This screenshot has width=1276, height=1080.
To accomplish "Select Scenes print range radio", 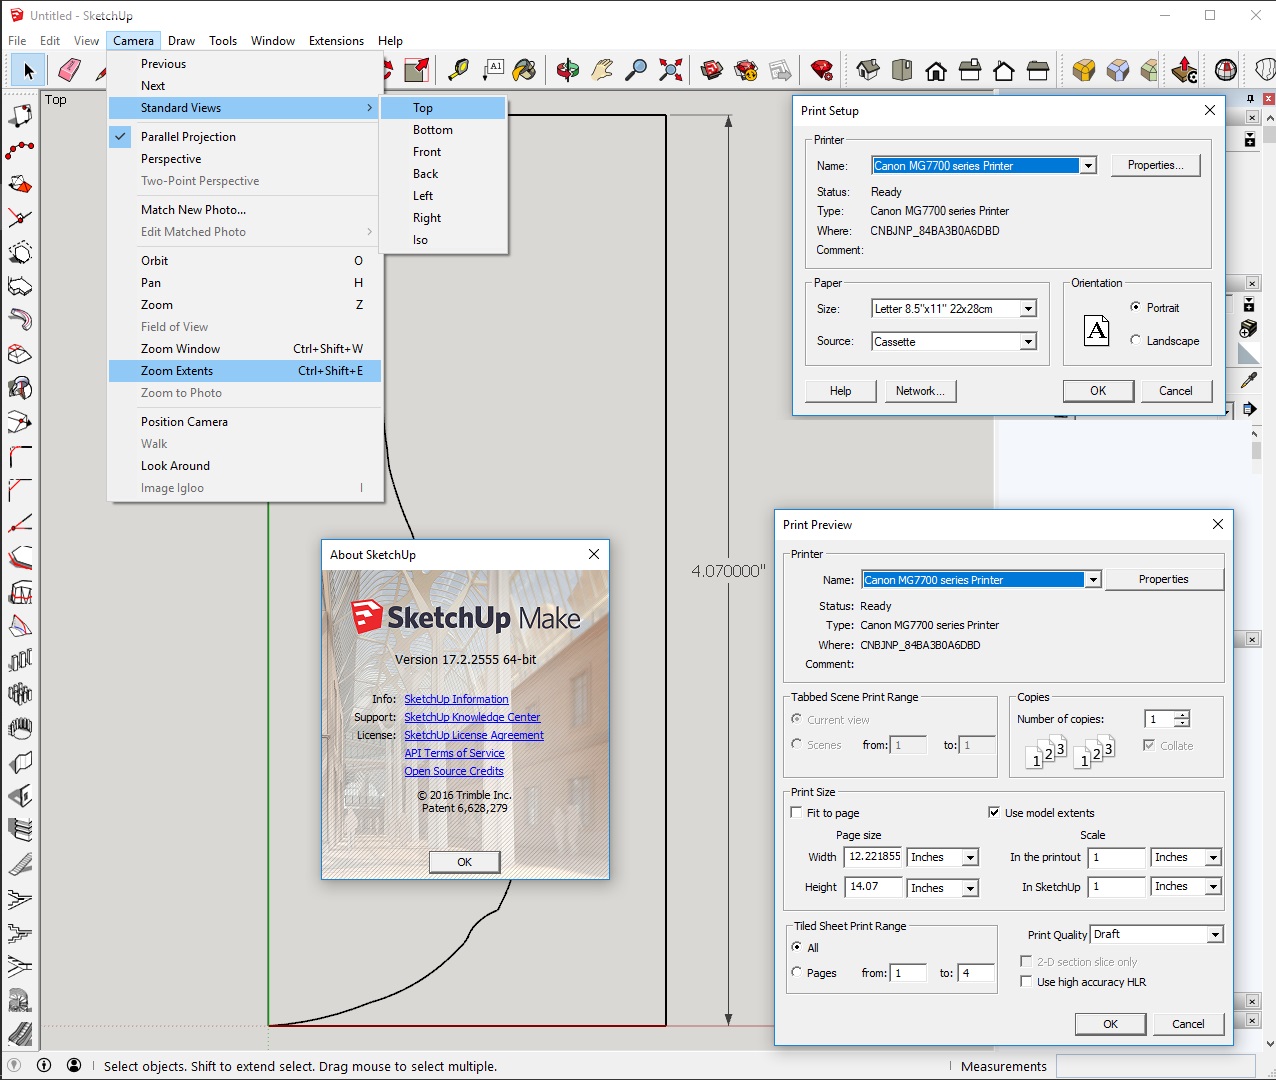I will (x=796, y=745).
